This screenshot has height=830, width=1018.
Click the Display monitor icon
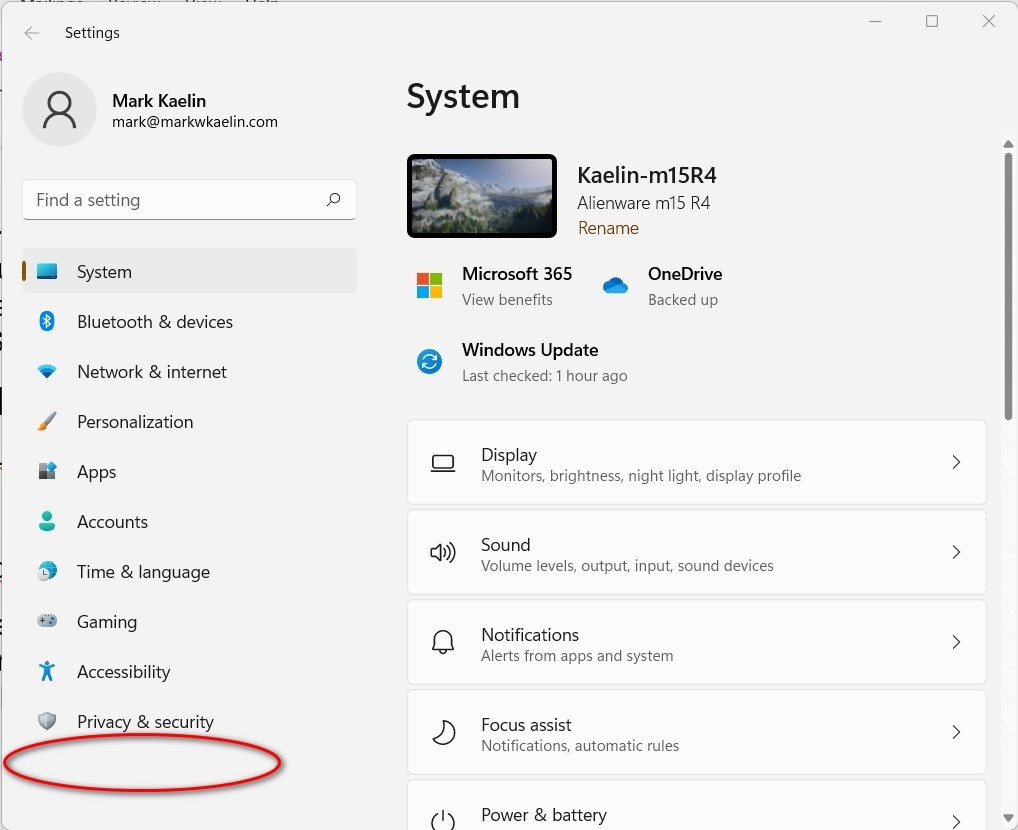[x=443, y=462]
